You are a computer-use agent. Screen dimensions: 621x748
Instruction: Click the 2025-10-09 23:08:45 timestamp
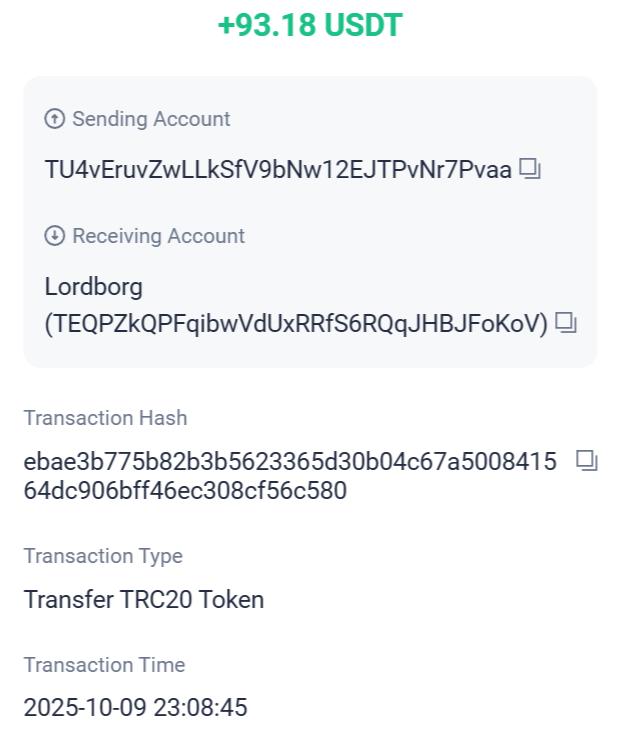click(135, 708)
